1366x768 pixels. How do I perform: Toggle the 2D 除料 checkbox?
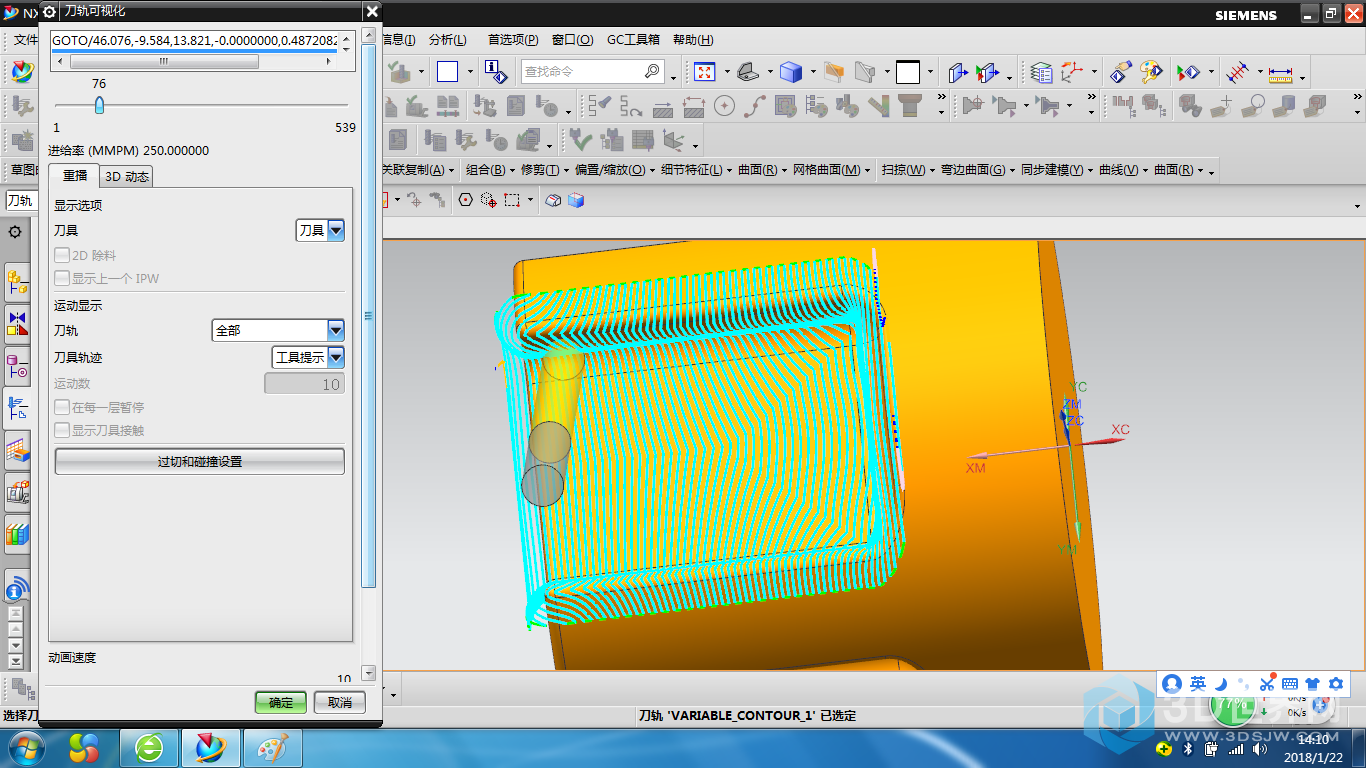[x=62, y=256]
